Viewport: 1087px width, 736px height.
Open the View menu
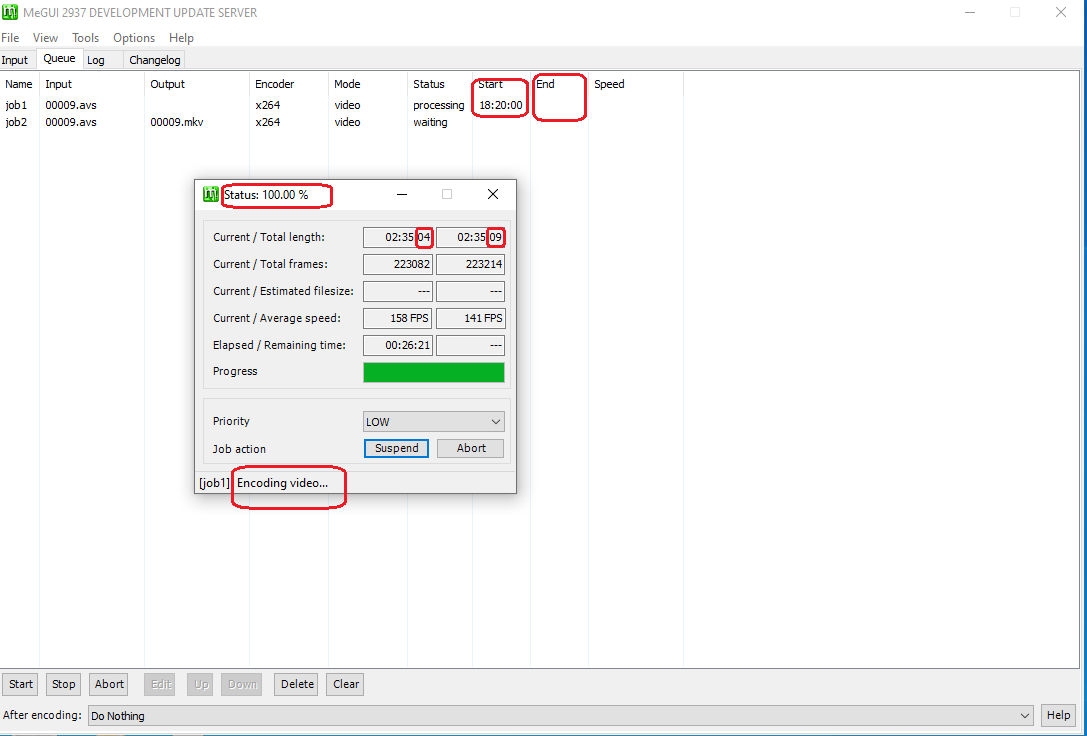(x=45, y=38)
